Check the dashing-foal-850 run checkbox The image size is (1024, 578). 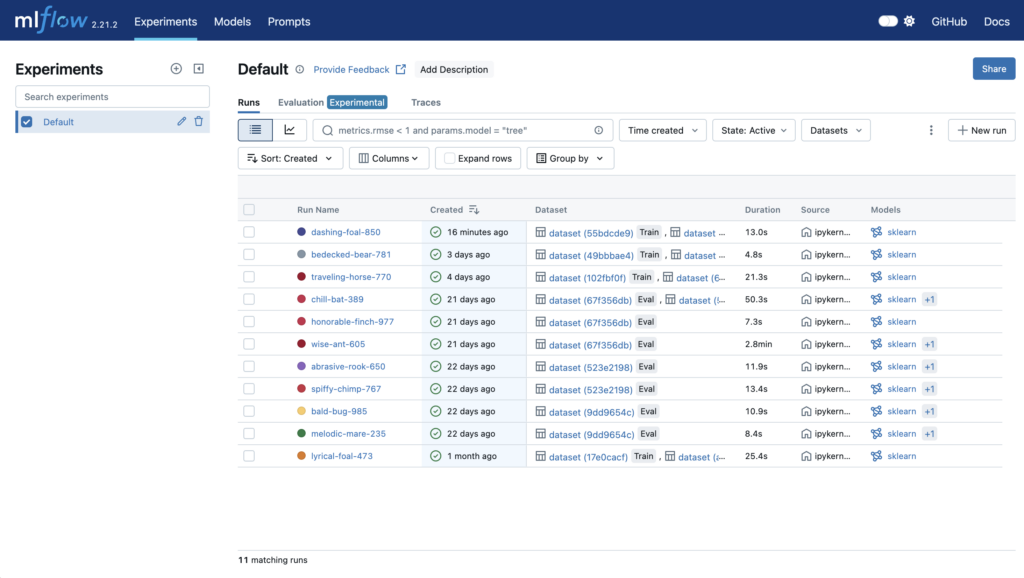(249, 232)
